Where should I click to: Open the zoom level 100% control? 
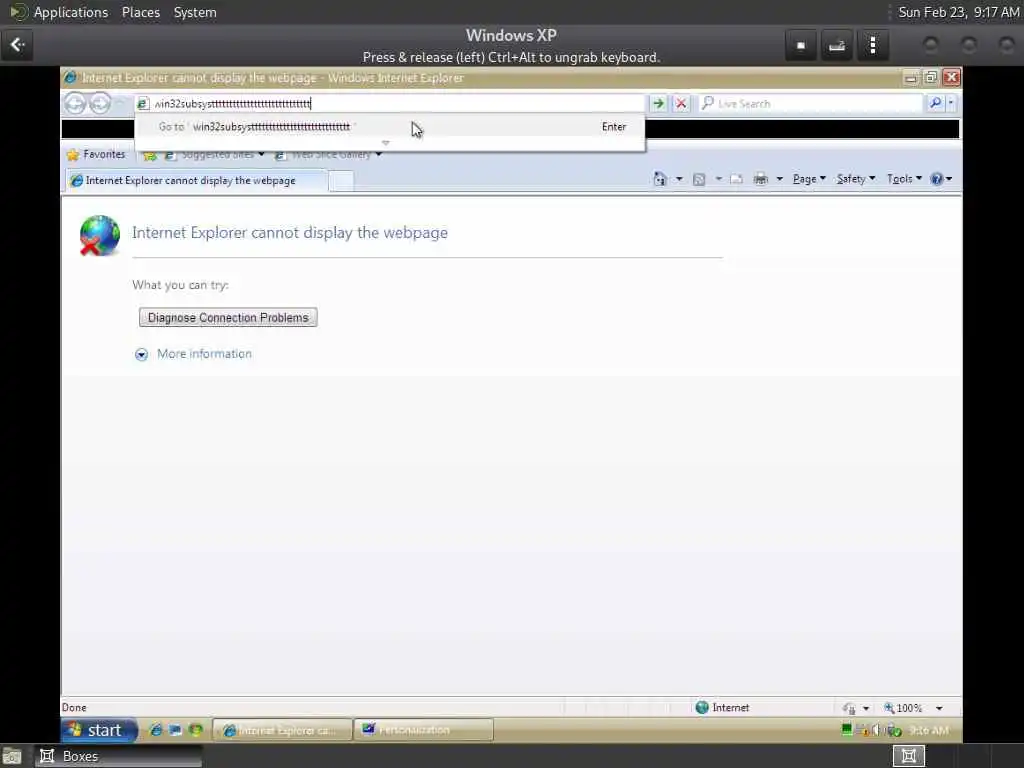coord(903,708)
